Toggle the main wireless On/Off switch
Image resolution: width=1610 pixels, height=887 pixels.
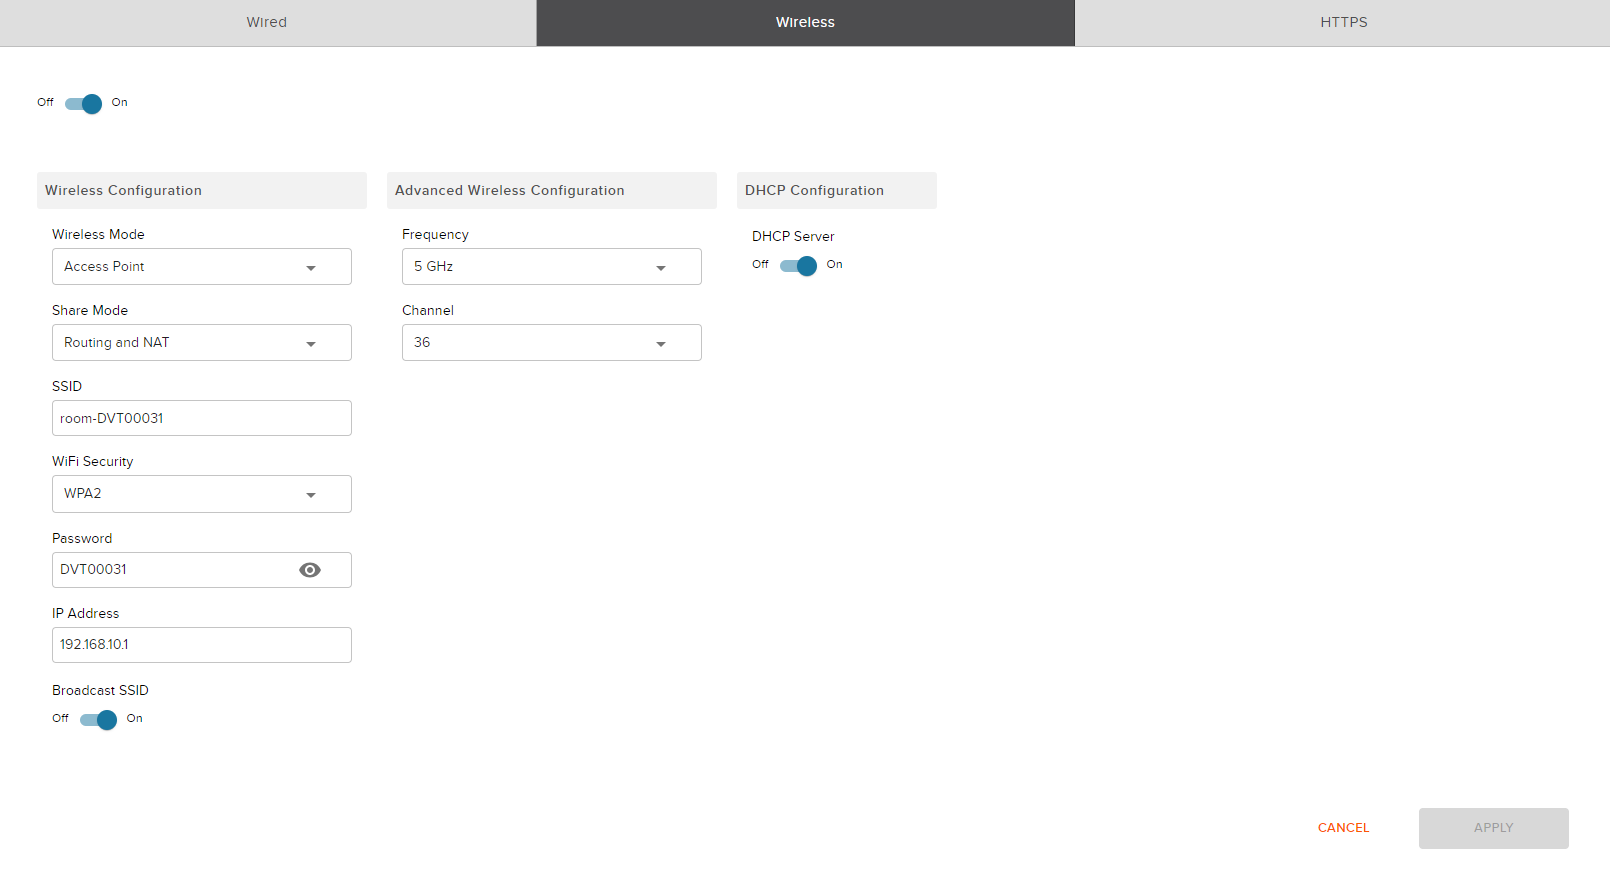click(x=84, y=104)
